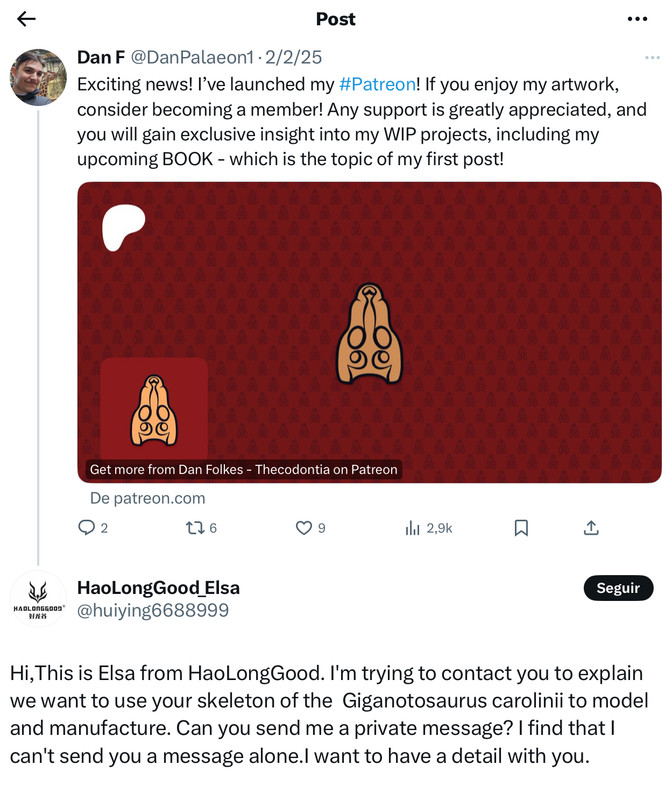Screen dimensions: 672x800
Task: Click the reply speech bubble icon
Action: [x=86, y=528]
